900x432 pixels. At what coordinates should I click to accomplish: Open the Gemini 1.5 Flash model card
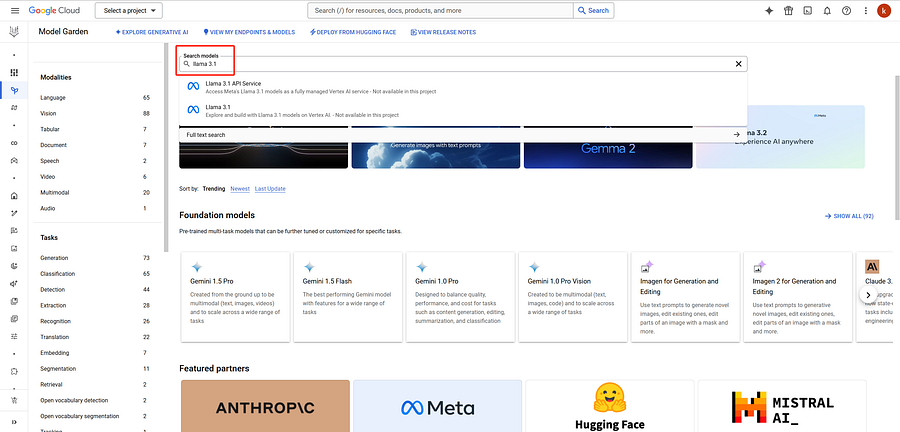pyautogui.click(x=347, y=297)
